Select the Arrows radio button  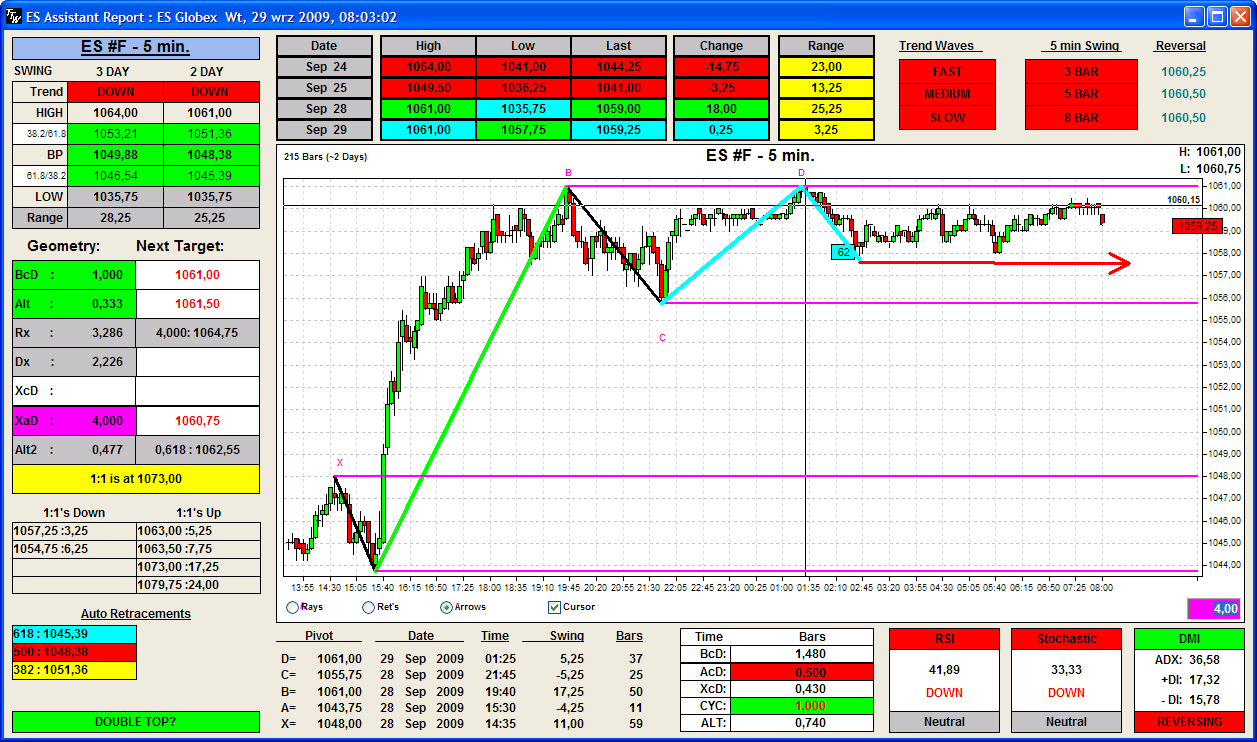click(446, 607)
